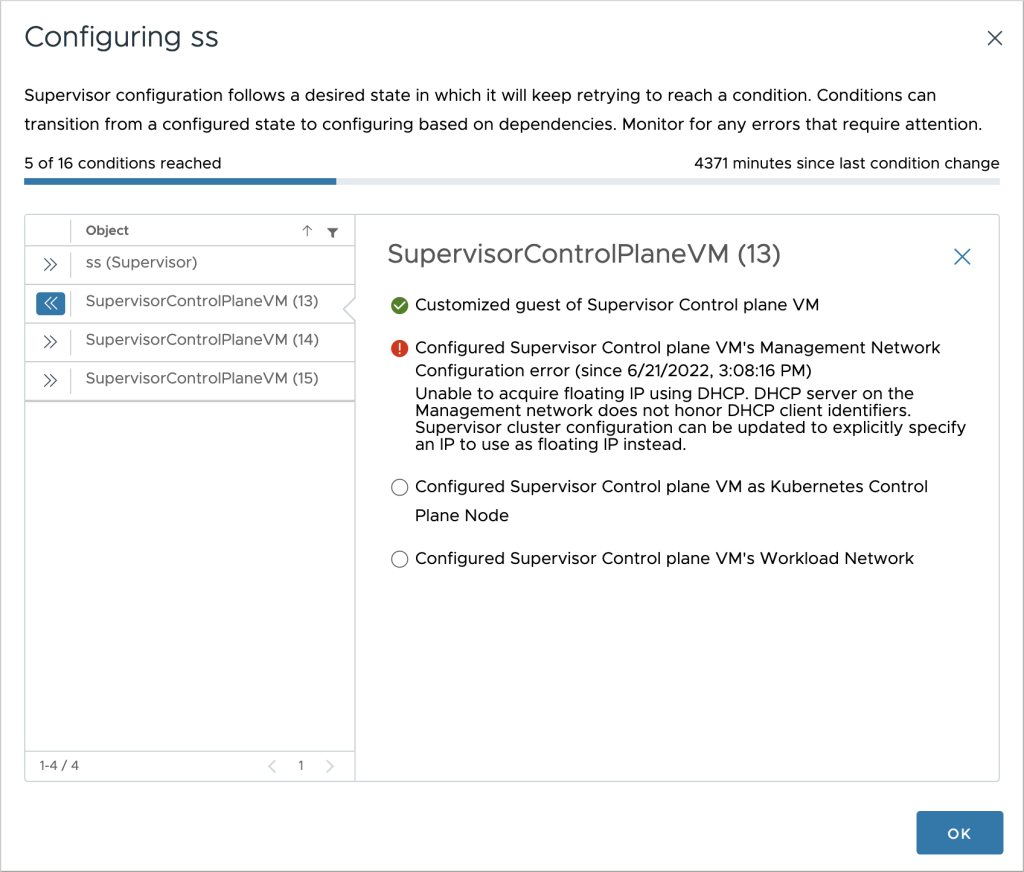Click the sort arrow in Object column header

[x=307, y=231]
